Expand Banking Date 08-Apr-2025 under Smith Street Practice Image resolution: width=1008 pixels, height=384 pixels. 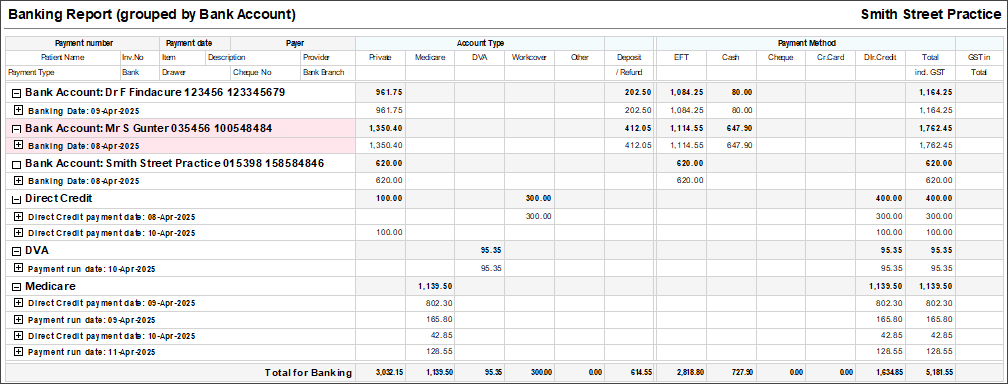point(18,181)
